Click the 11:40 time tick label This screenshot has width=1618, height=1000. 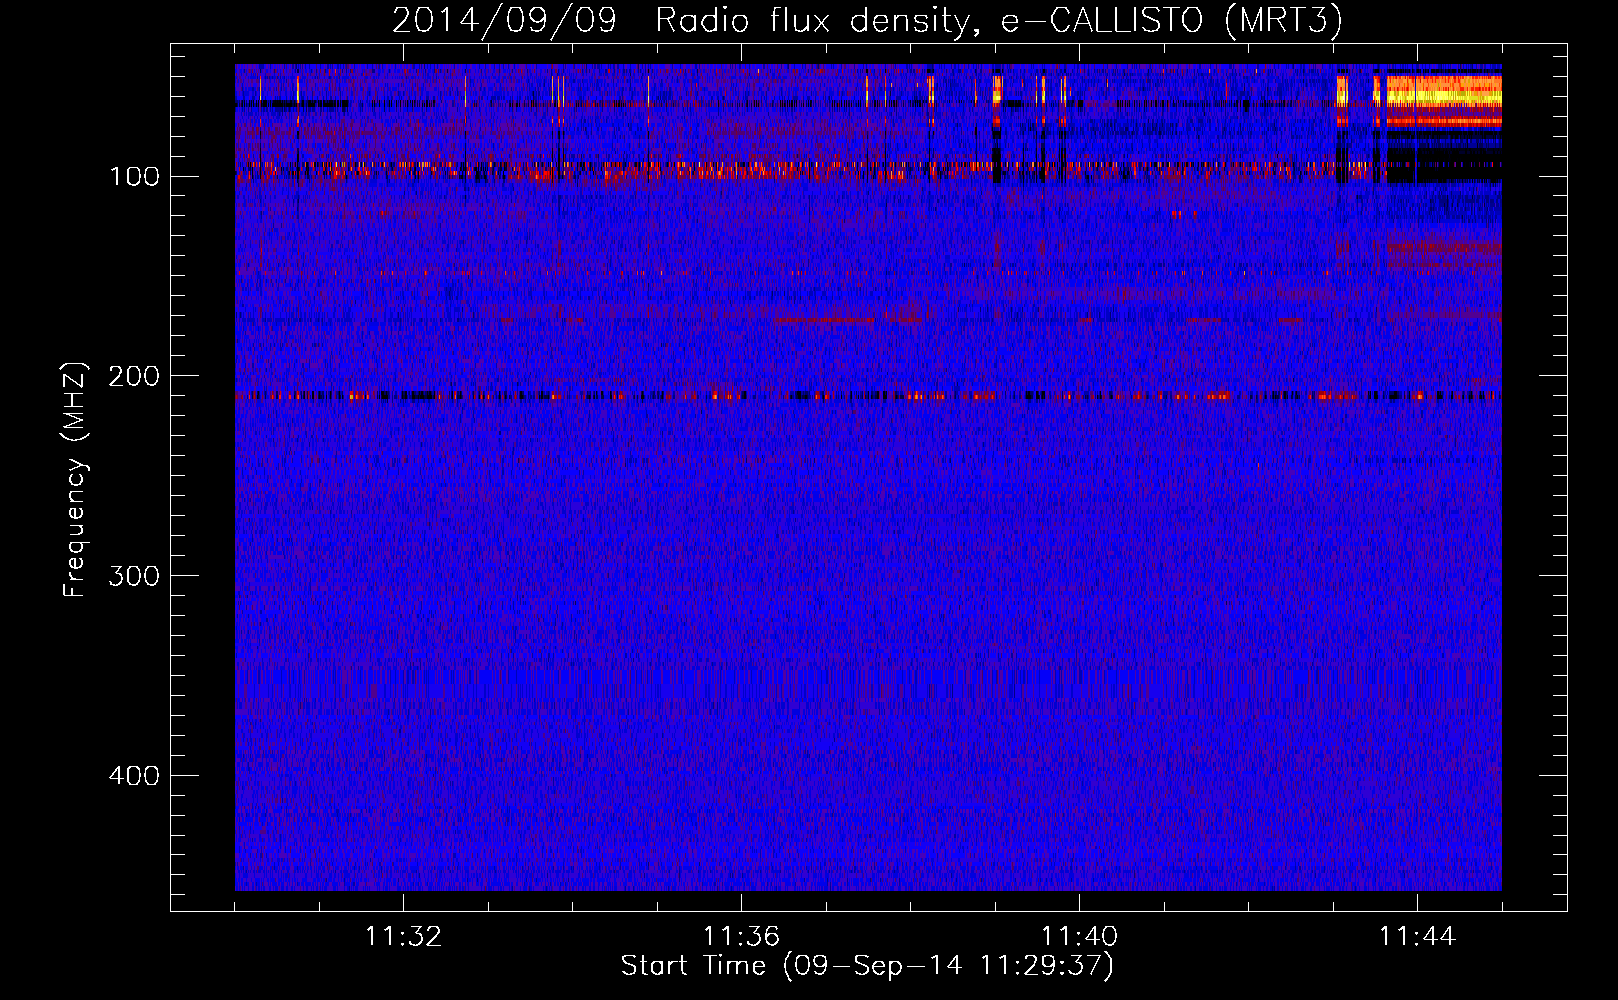coord(1079,937)
